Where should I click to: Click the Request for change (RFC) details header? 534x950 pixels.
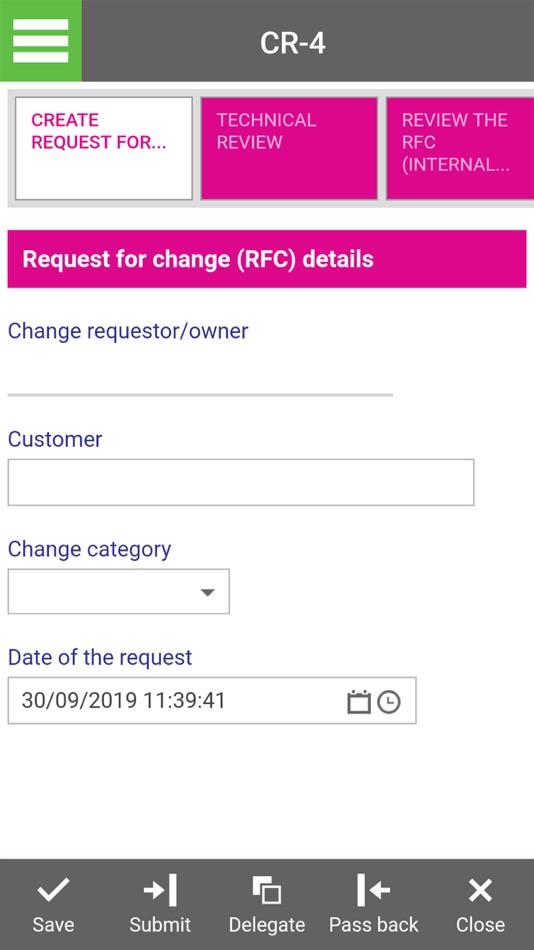click(x=267, y=259)
